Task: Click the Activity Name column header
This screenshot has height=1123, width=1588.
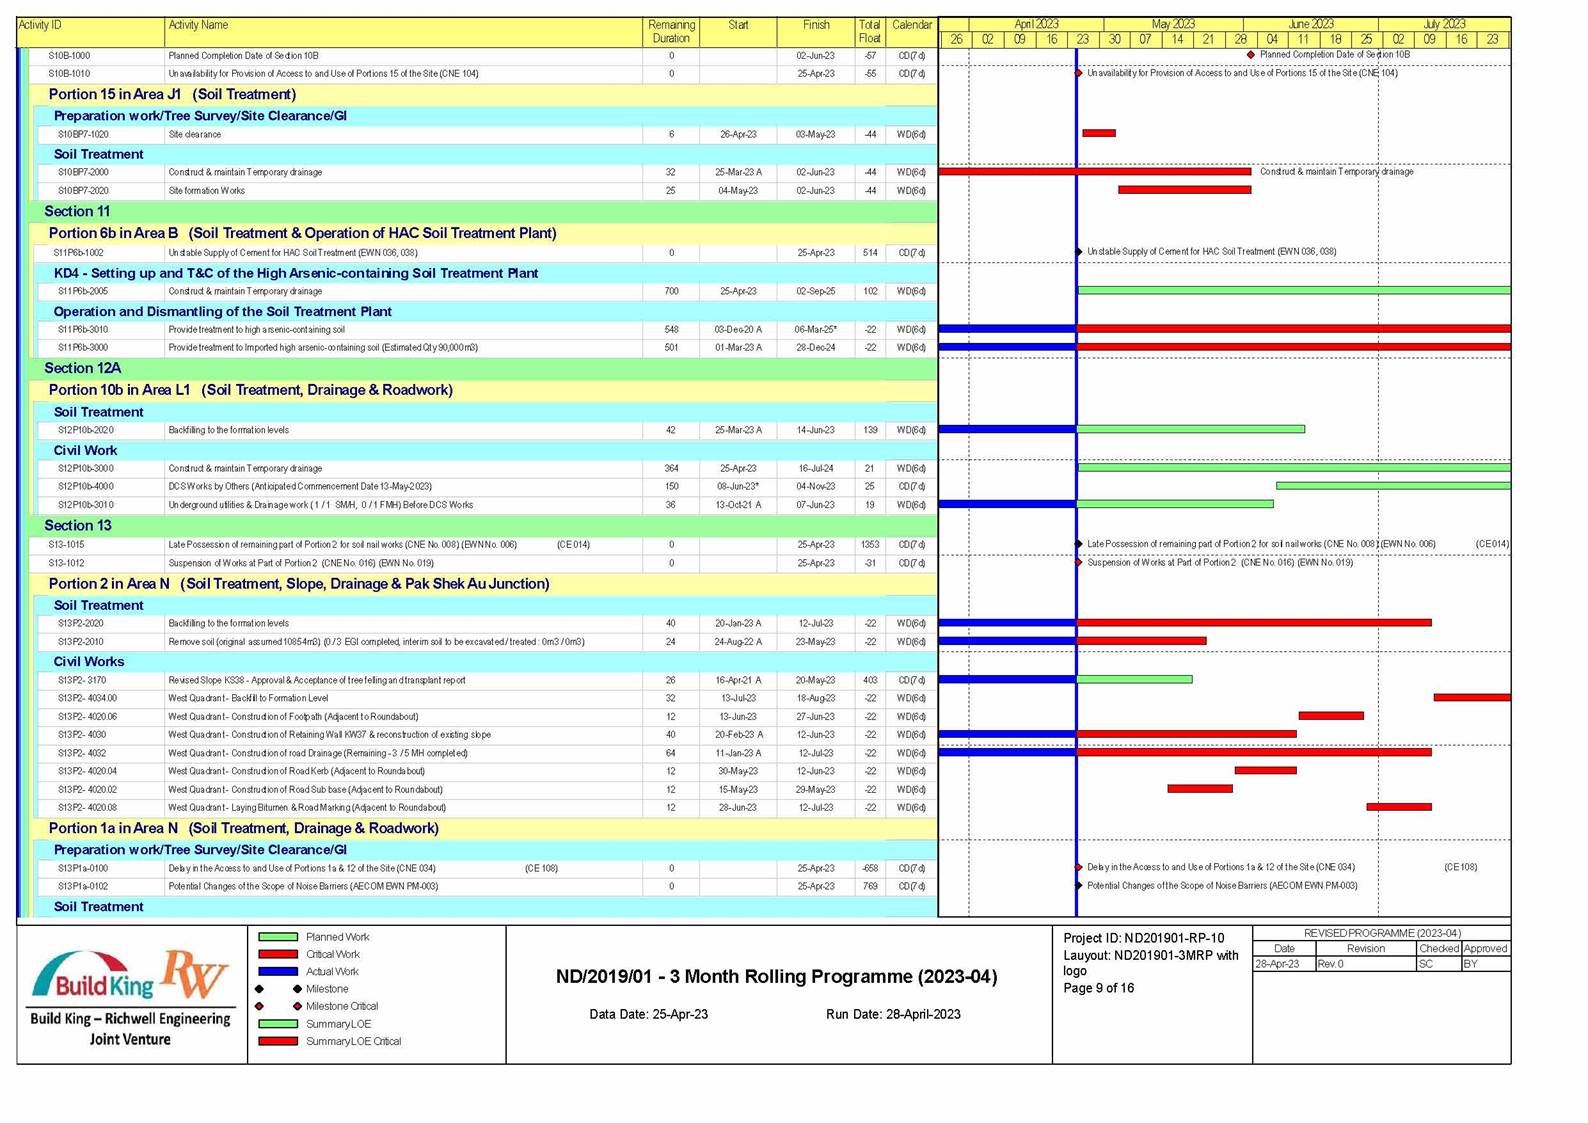Action: pos(403,31)
